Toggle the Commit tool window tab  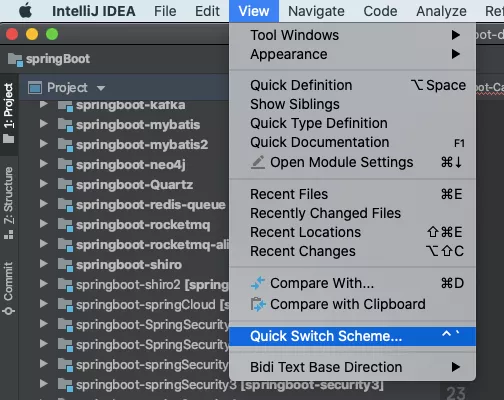(9, 289)
